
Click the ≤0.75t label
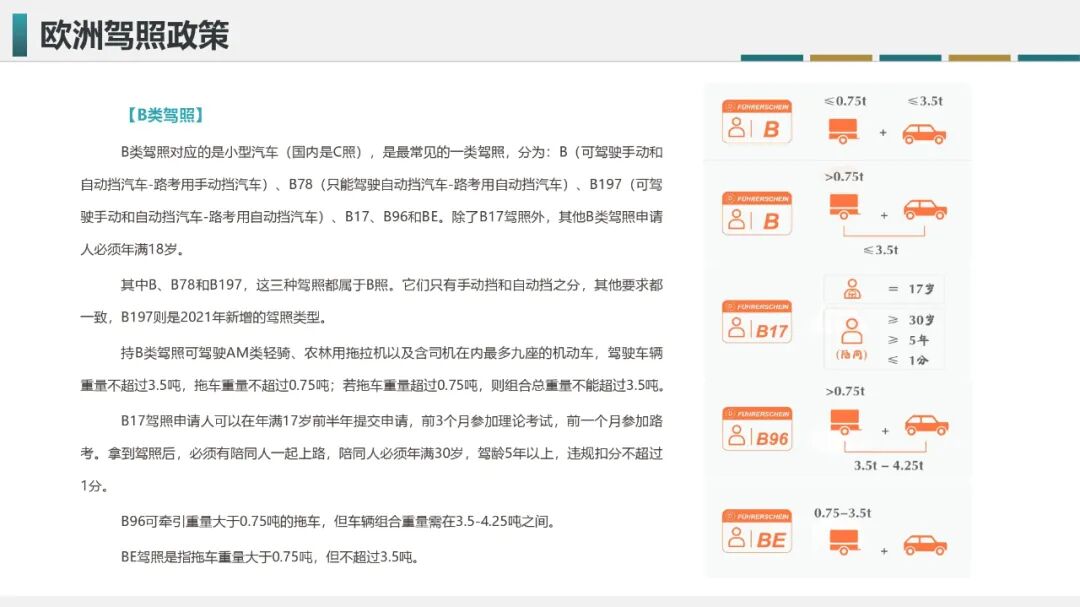844,101
